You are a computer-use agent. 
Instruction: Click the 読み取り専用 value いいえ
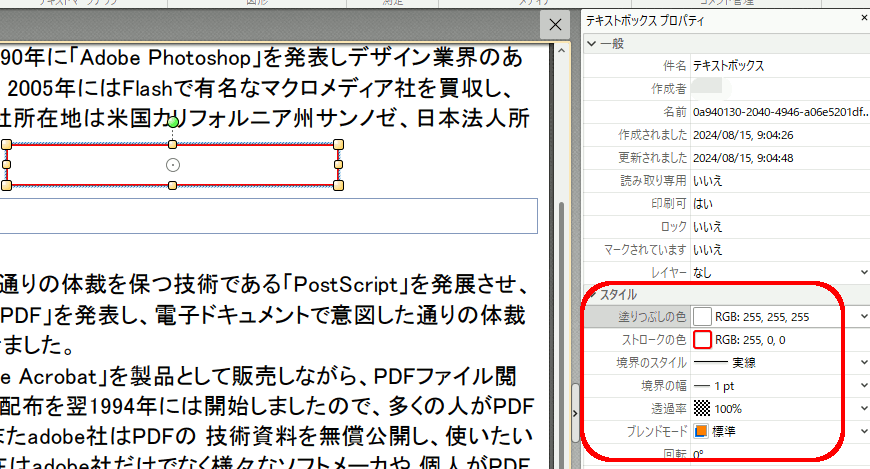click(707, 181)
